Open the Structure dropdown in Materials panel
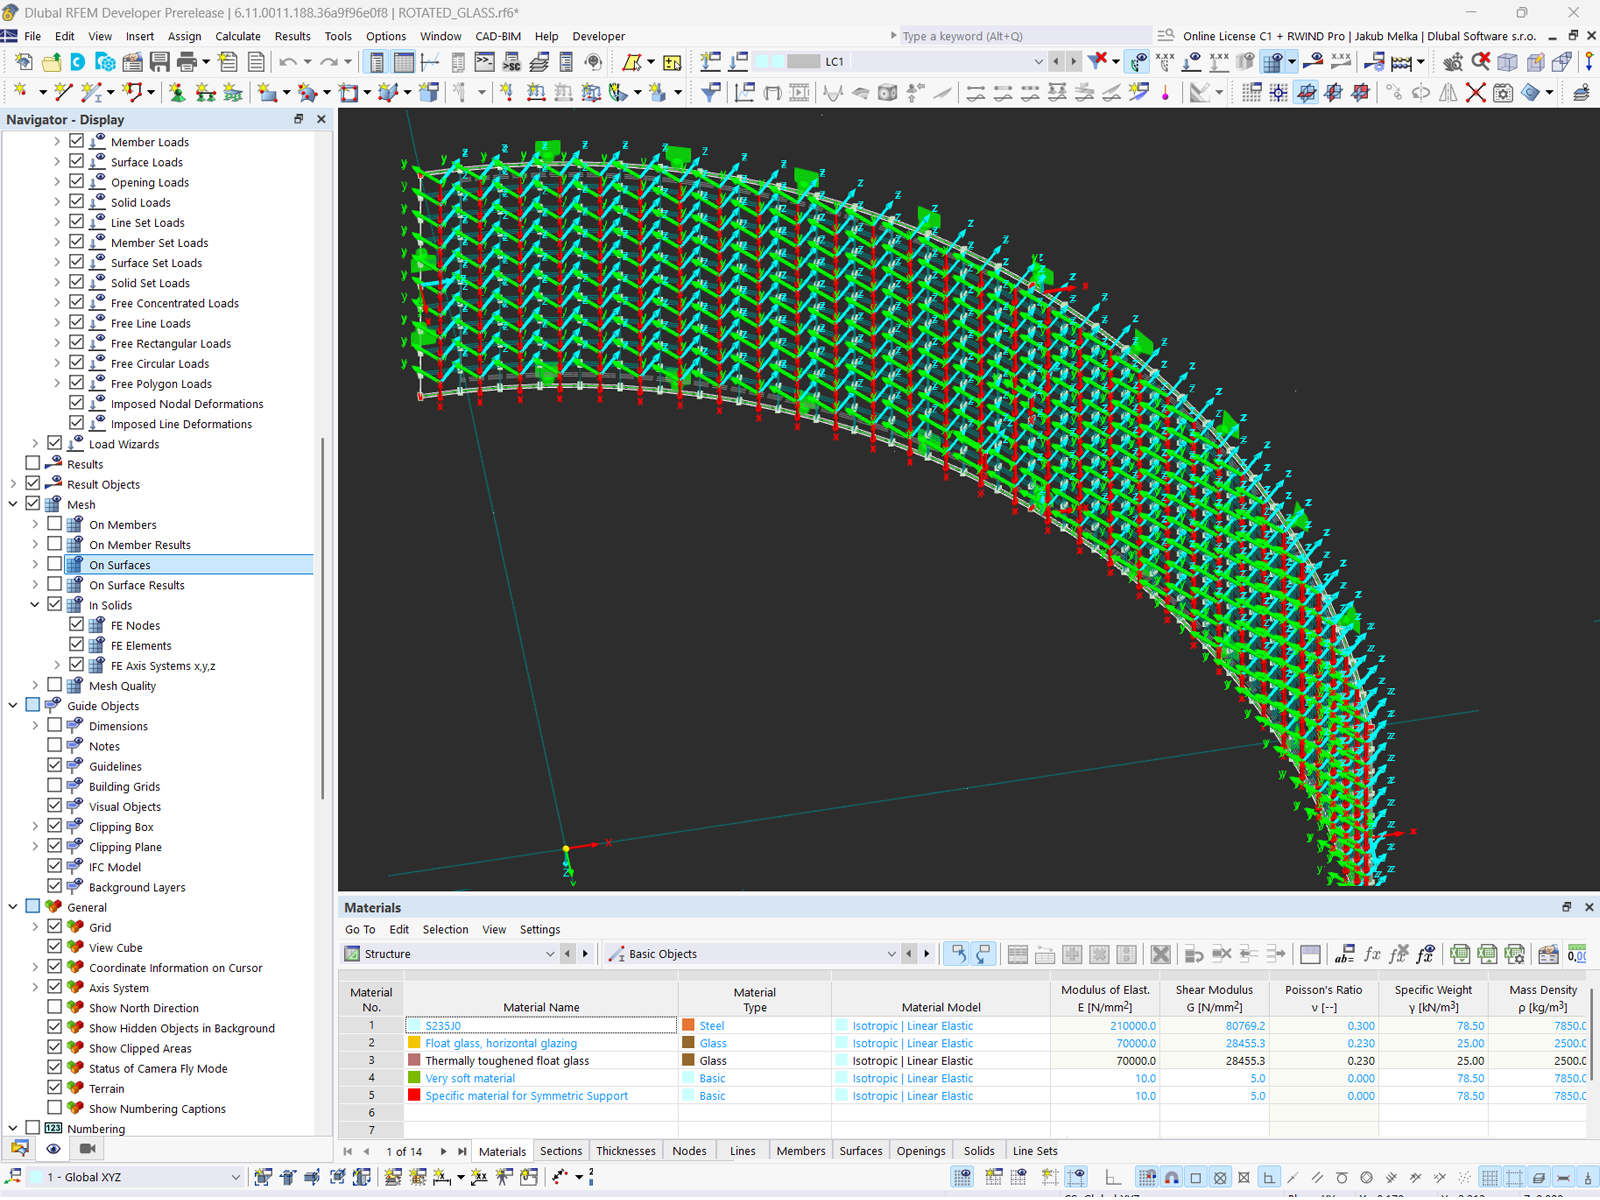The height and width of the screenshot is (1200, 1600). coord(549,954)
